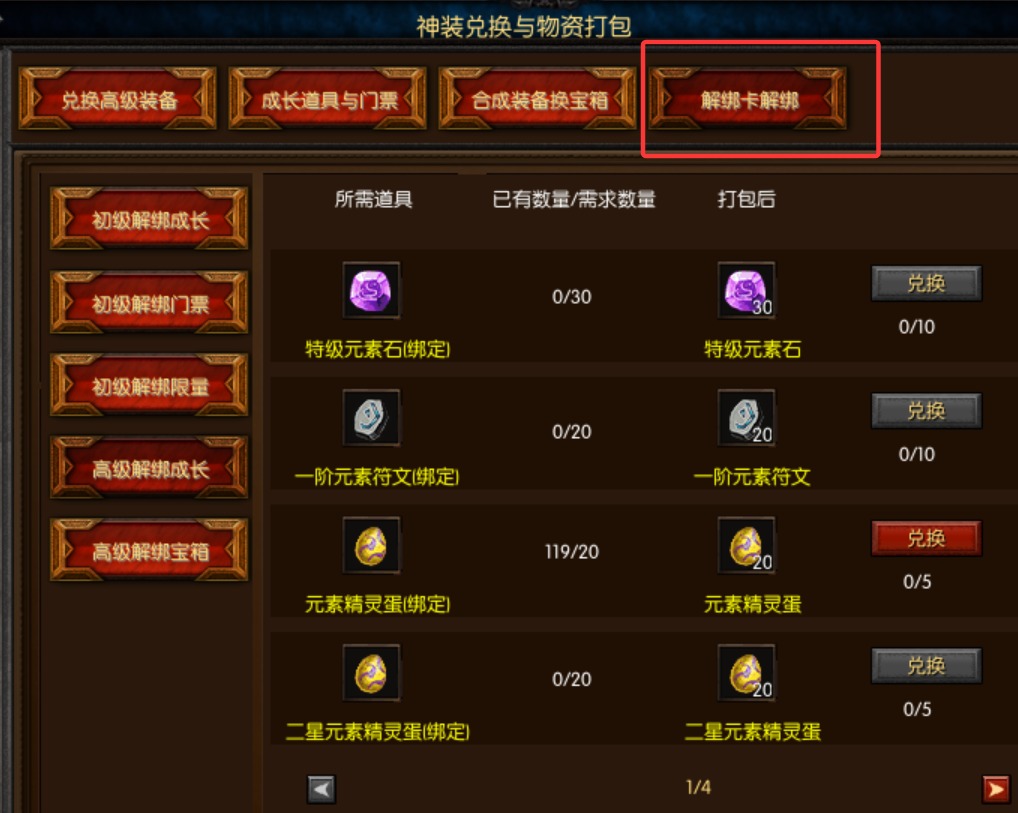Click the bound 元素精灵蛋 egg icon
Image resolution: width=1018 pixels, height=813 pixels.
[x=371, y=545]
